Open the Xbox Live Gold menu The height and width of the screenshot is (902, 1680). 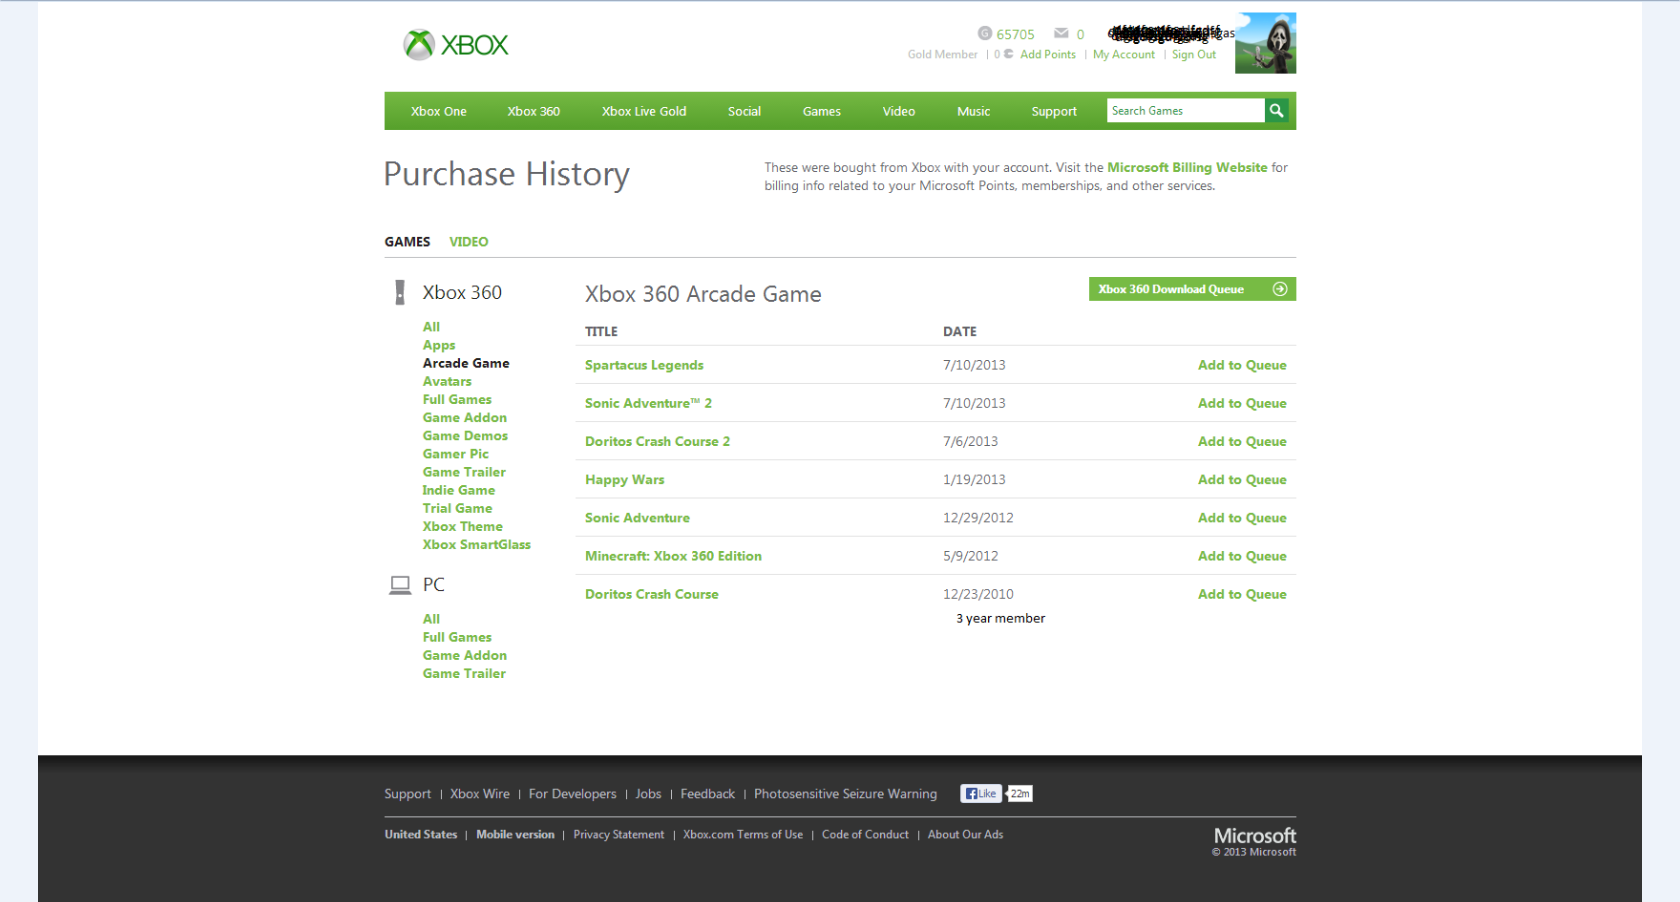pyautogui.click(x=644, y=111)
